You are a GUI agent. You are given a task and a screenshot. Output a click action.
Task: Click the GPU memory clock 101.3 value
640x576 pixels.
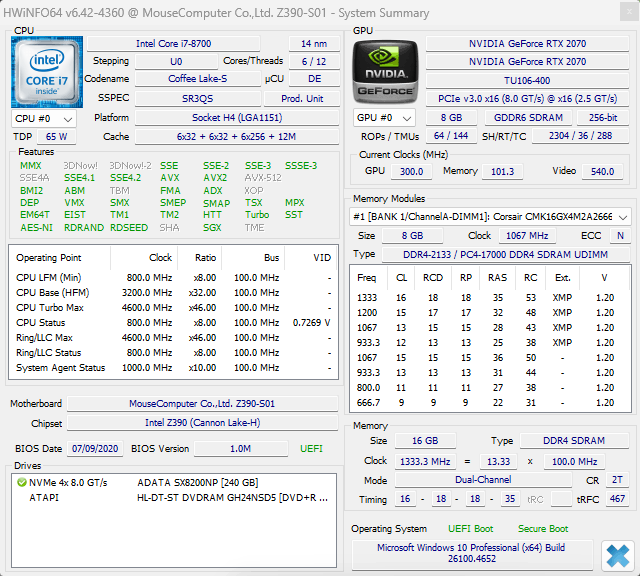point(502,171)
